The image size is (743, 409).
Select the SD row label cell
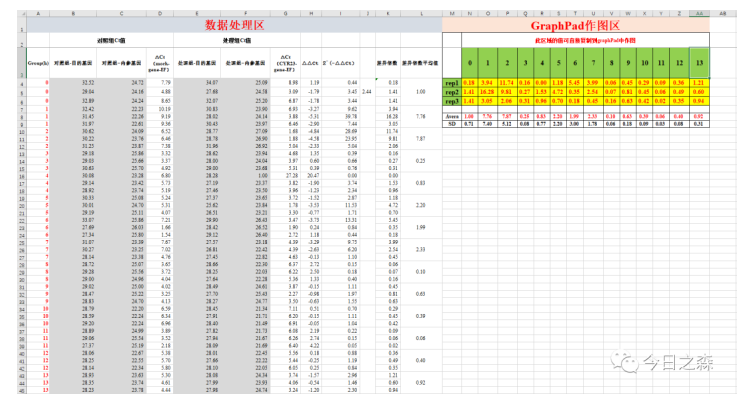pyautogui.click(x=451, y=124)
